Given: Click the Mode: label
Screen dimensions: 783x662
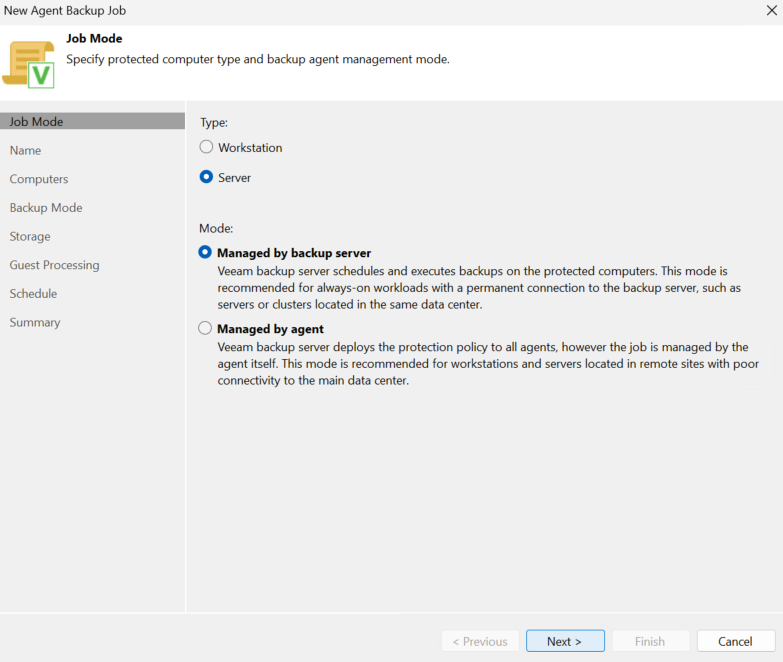Looking at the screenshot, I should click(x=216, y=228).
